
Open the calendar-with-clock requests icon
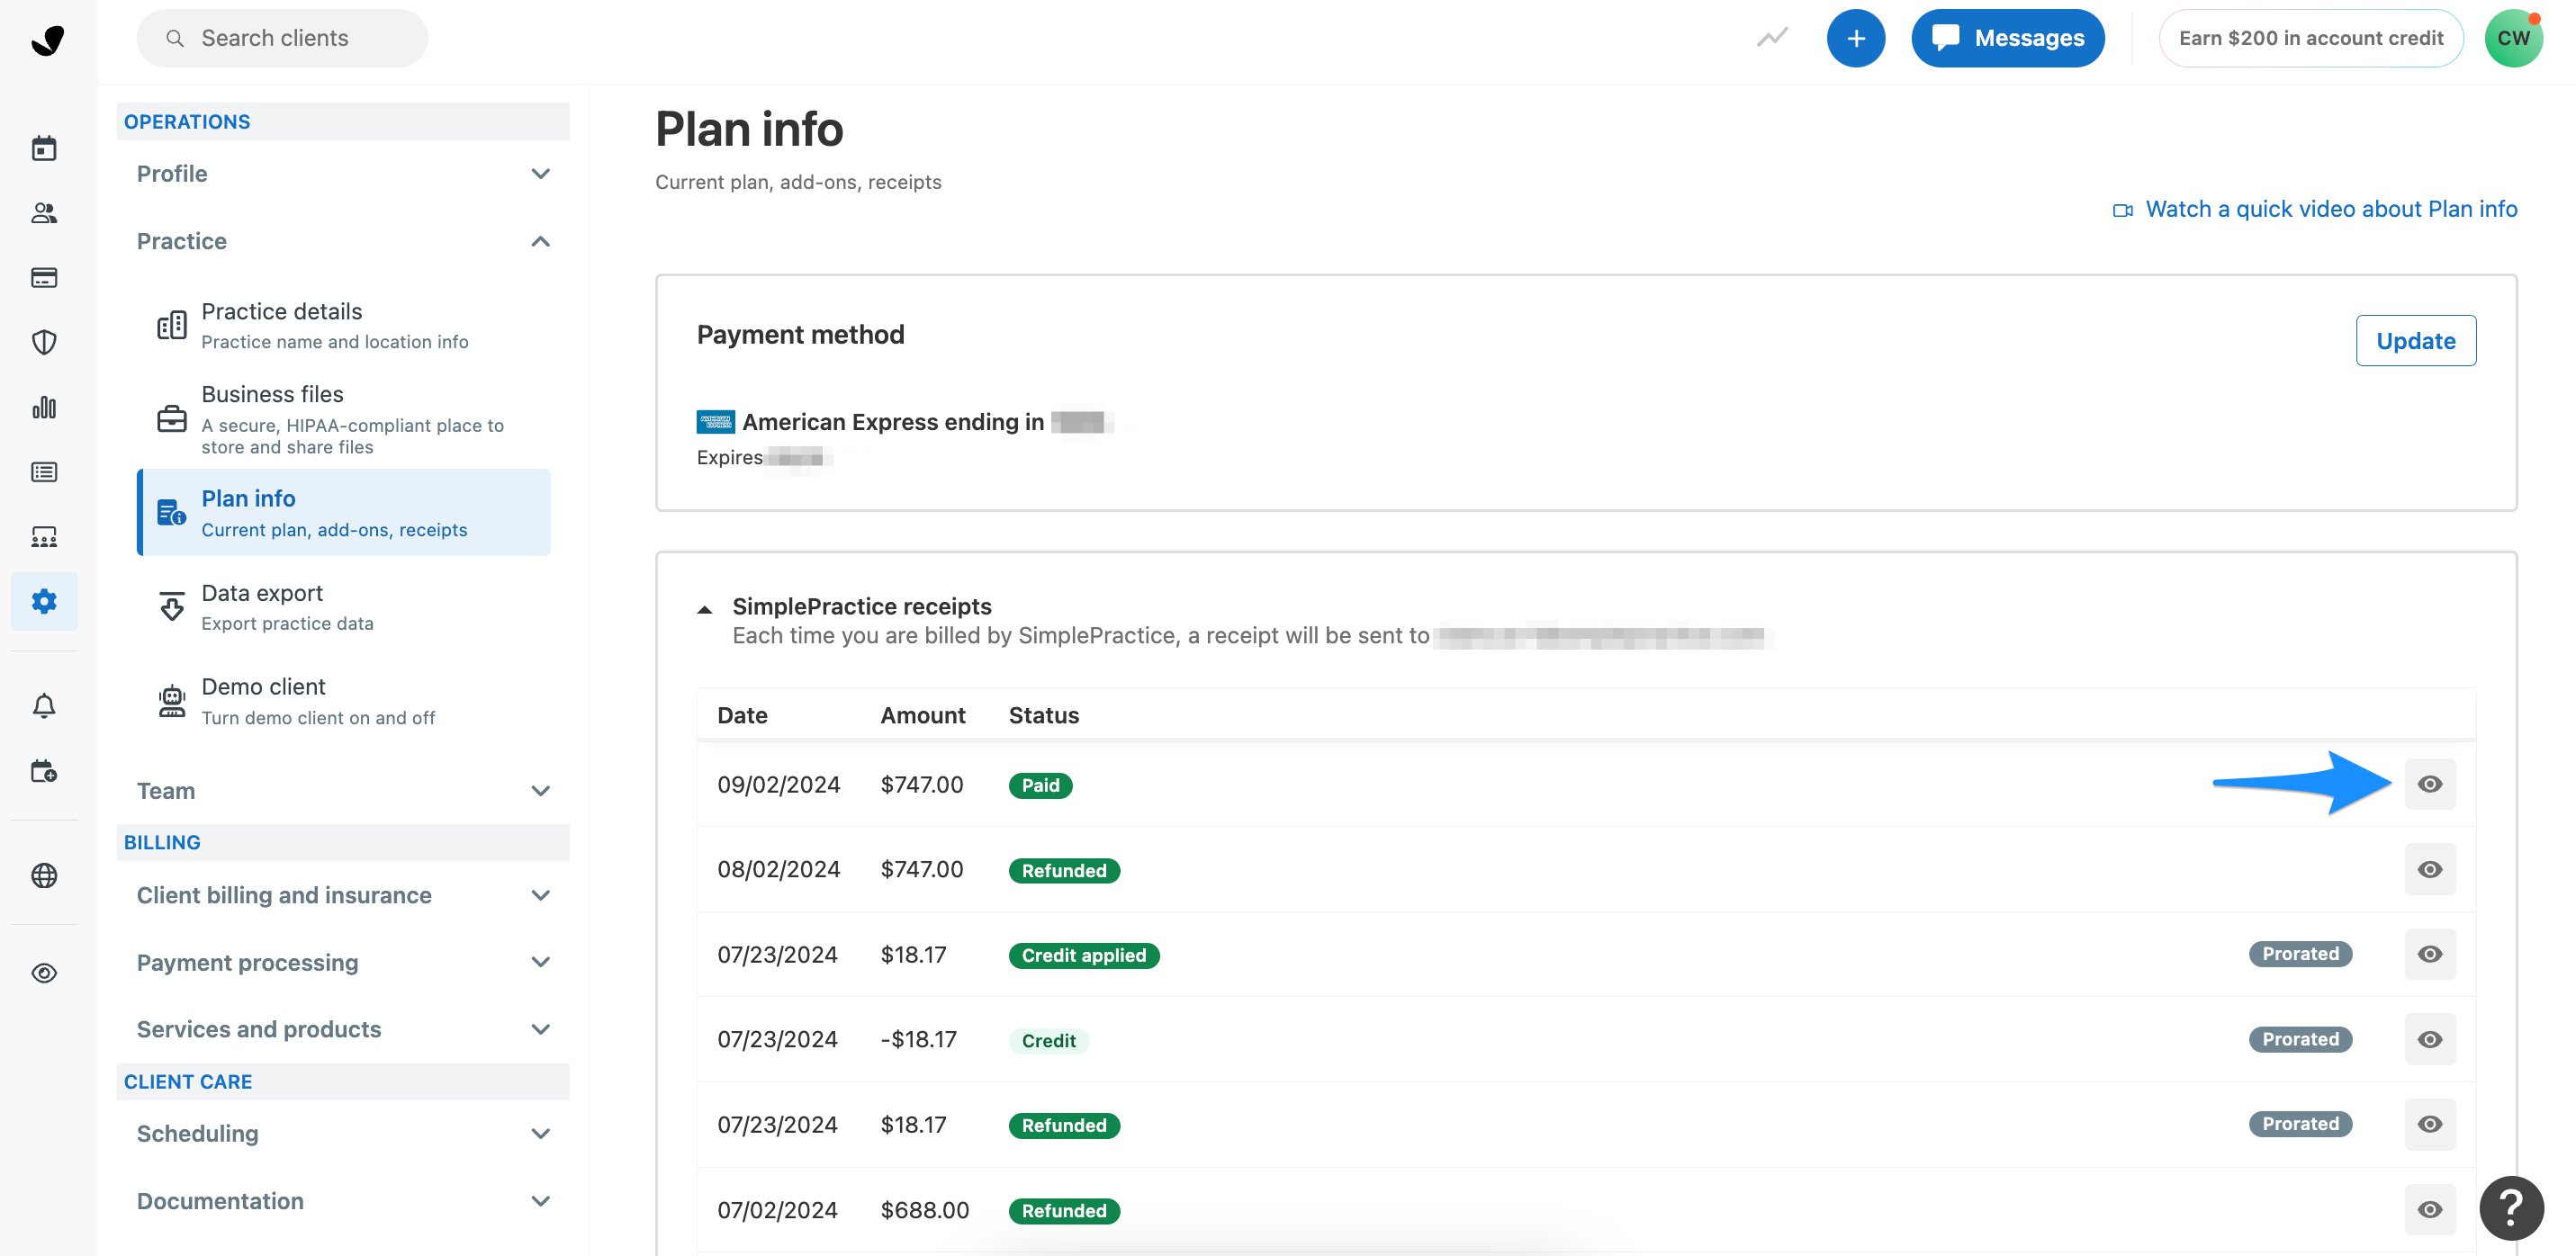coord(44,771)
